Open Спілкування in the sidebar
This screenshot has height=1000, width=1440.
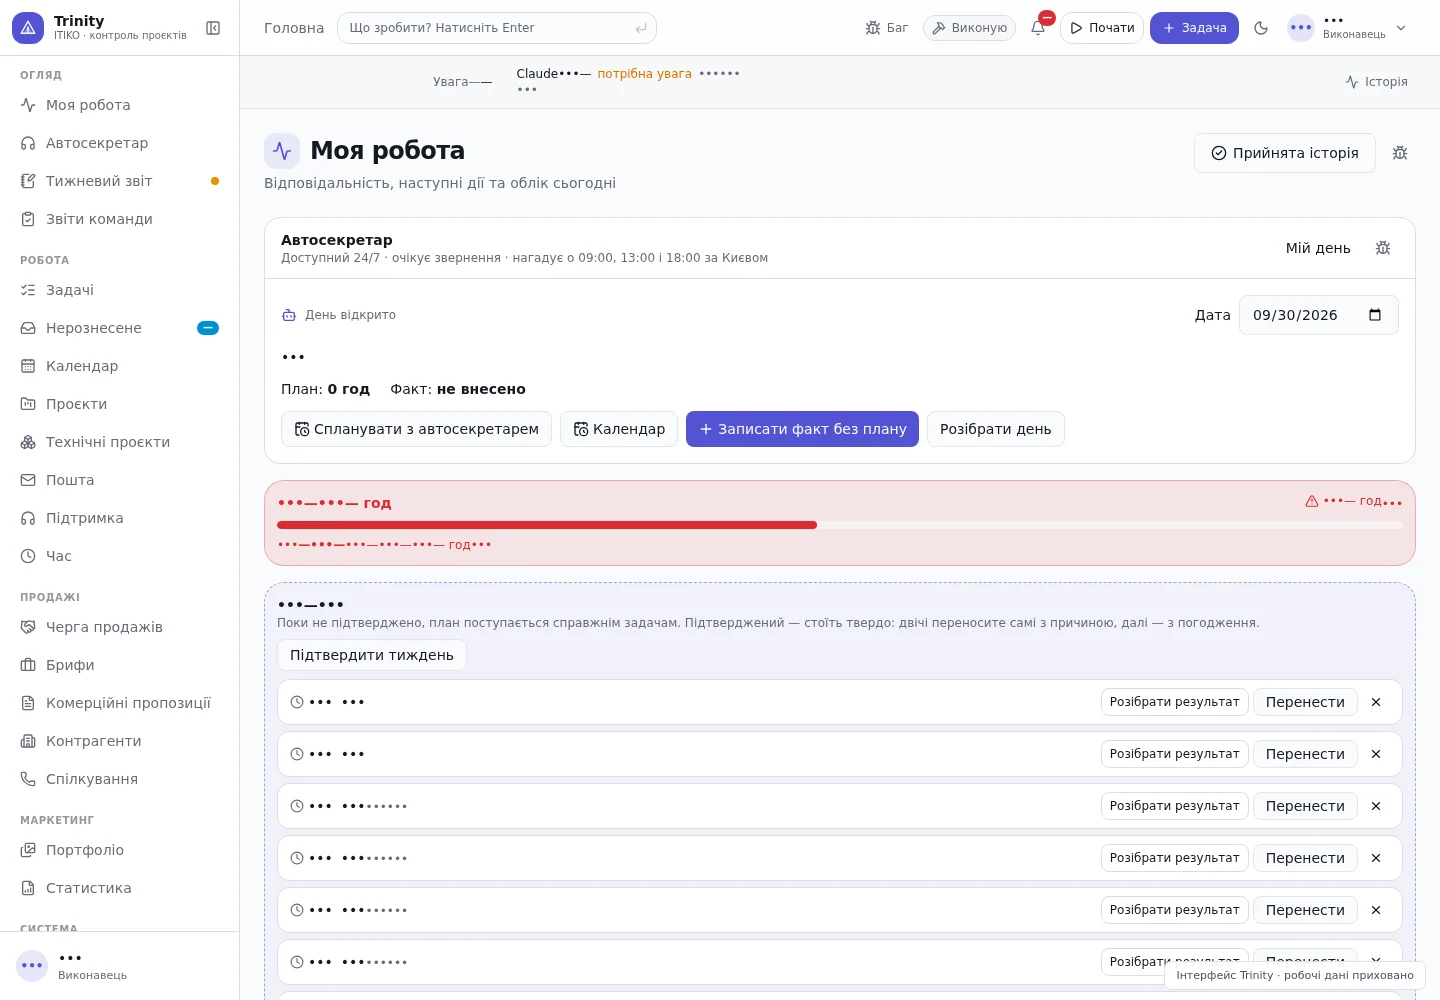pyautogui.click(x=120, y=779)
